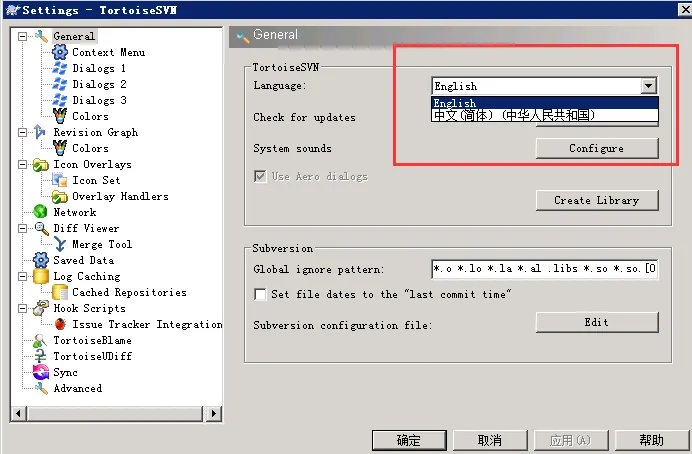This screenshot has height=454, width=692.
Task: Click the Issue Tracker Integration bug icon
Action: click(60, 324)
